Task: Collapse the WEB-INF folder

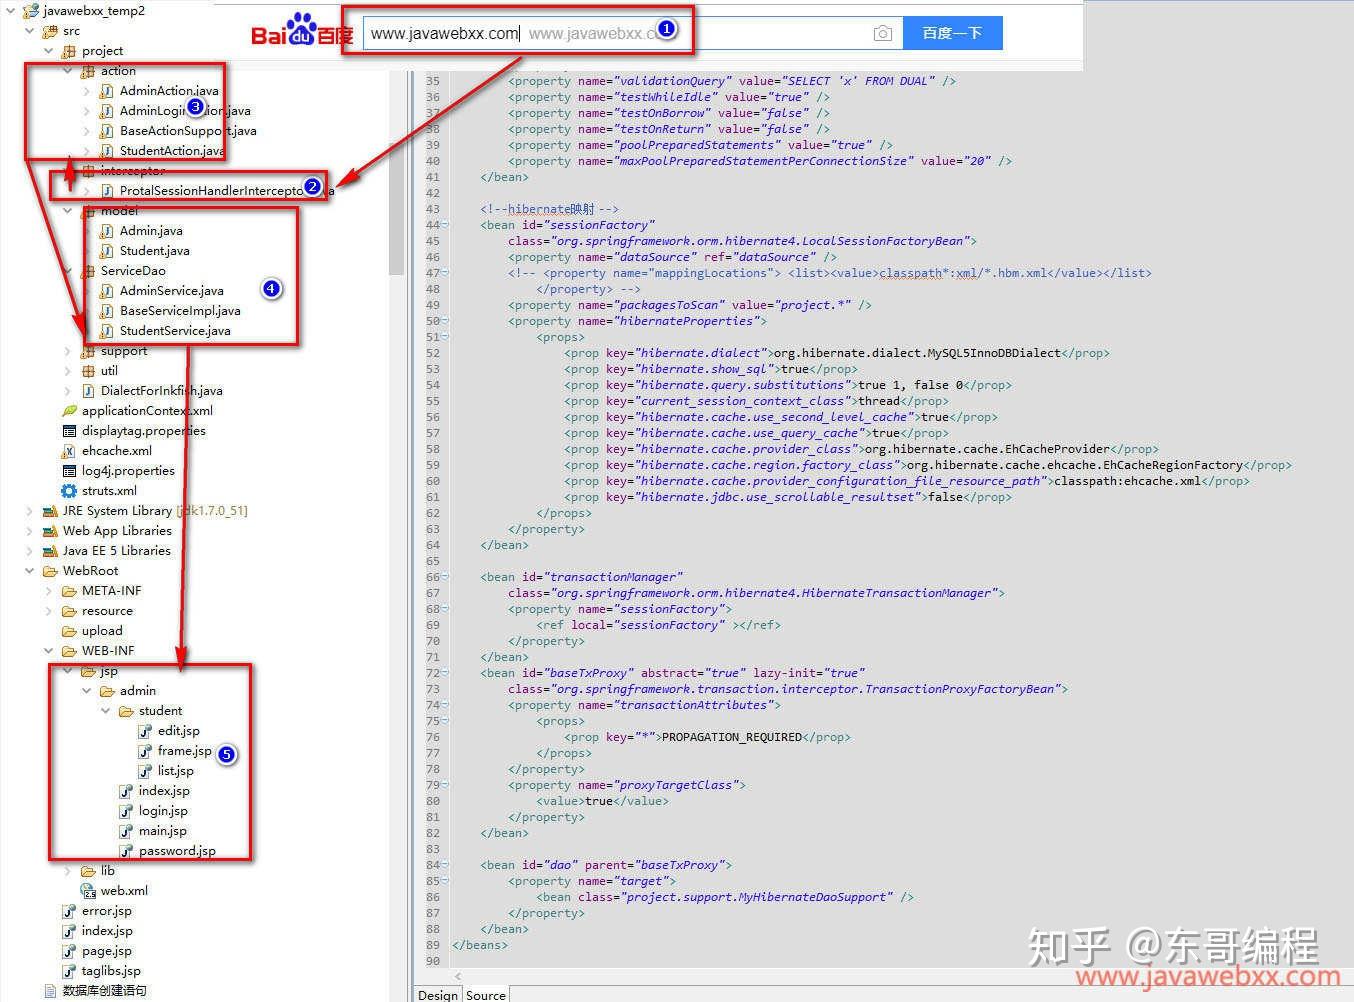Action: pyautogui.click(x=49, y=651)
